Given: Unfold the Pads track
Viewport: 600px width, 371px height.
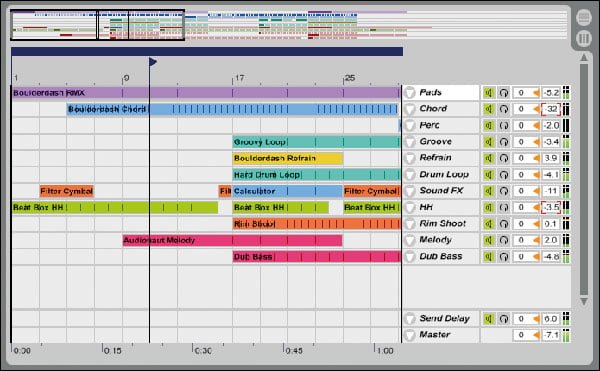Looking at the screenshot, I should tap(410, 93).
